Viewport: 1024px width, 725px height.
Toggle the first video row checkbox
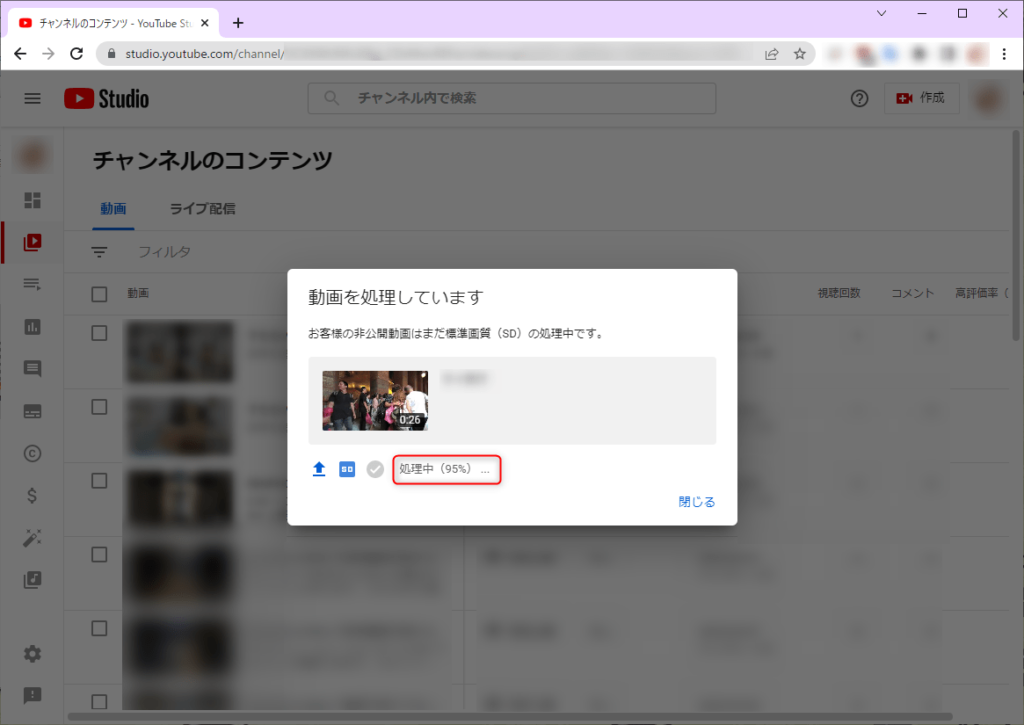coord(99,333)
